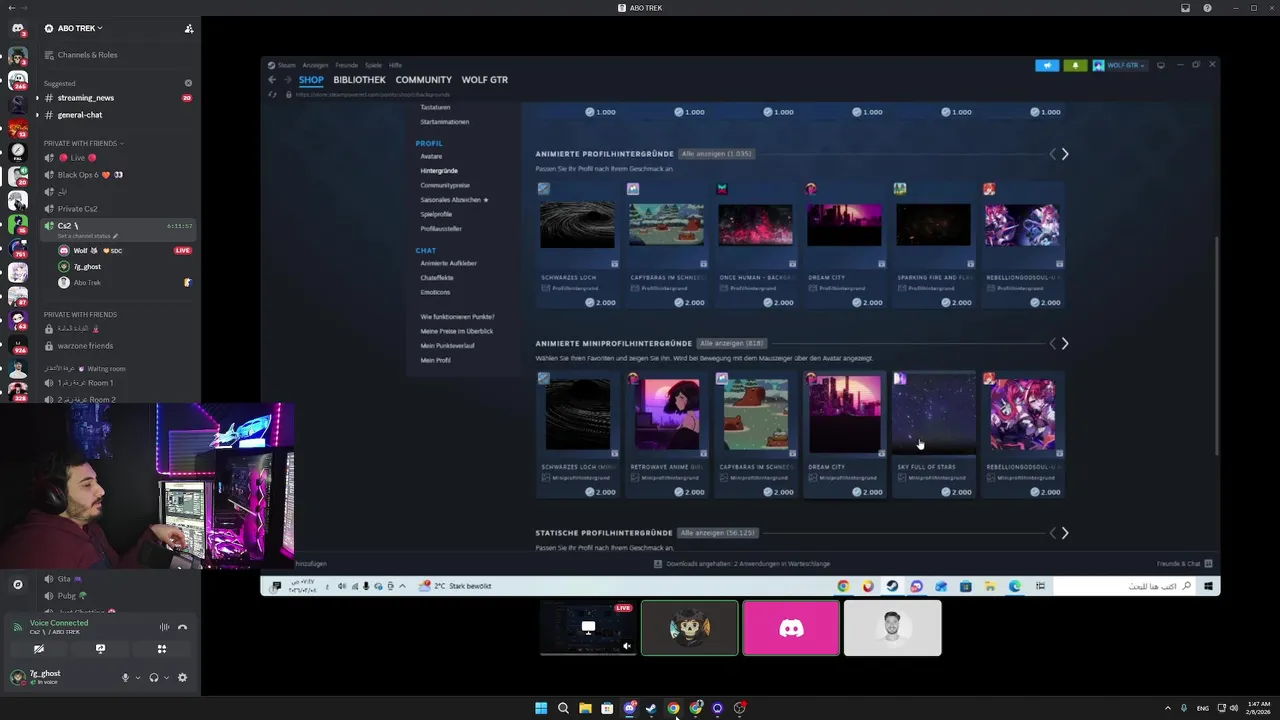Unmute the stream via its speaker icon
Screen dimensions: 1280x720
coord(627,646)
